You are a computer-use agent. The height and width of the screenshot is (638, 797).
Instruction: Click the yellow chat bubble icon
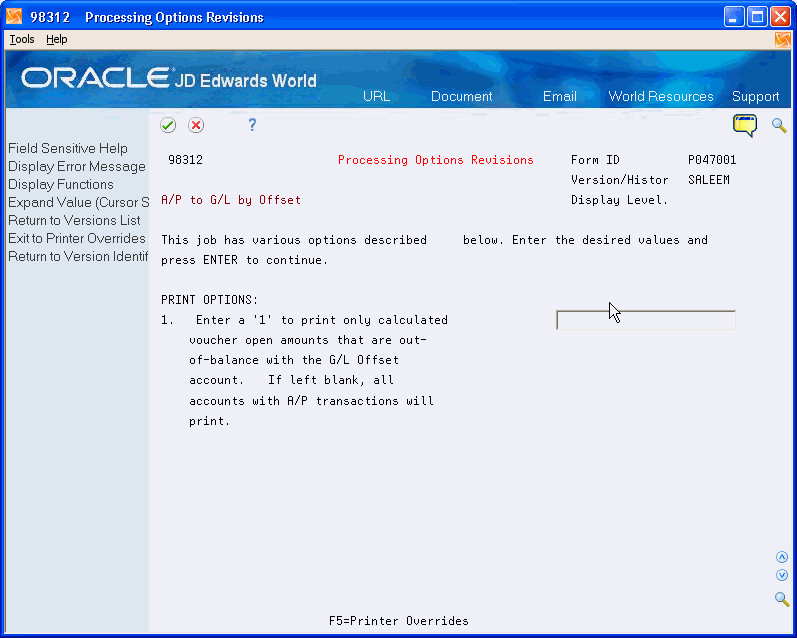coord(745,126)
